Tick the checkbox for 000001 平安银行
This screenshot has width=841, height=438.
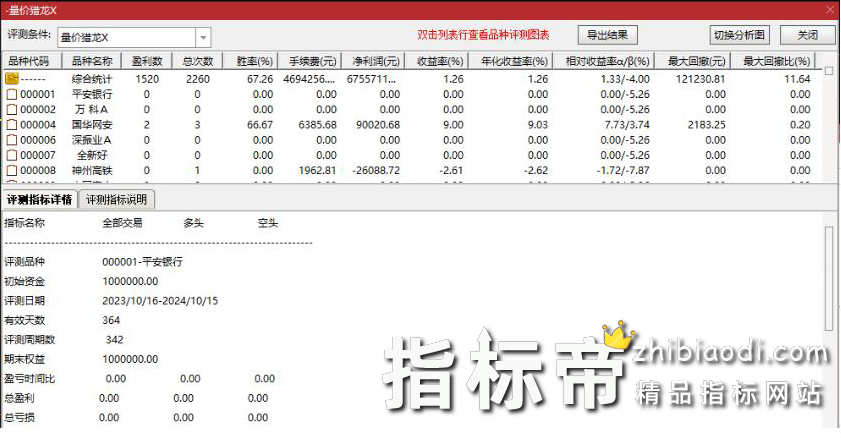(12, 94)
